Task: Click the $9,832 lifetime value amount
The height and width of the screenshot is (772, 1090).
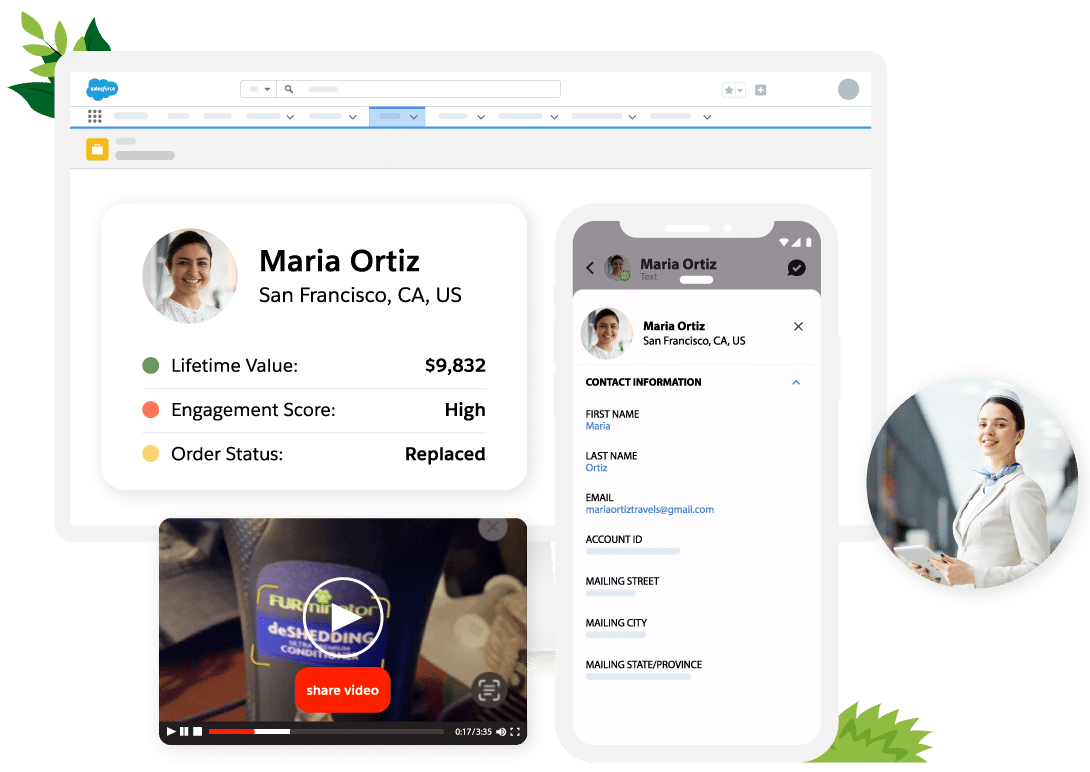Action: (455, 366)
